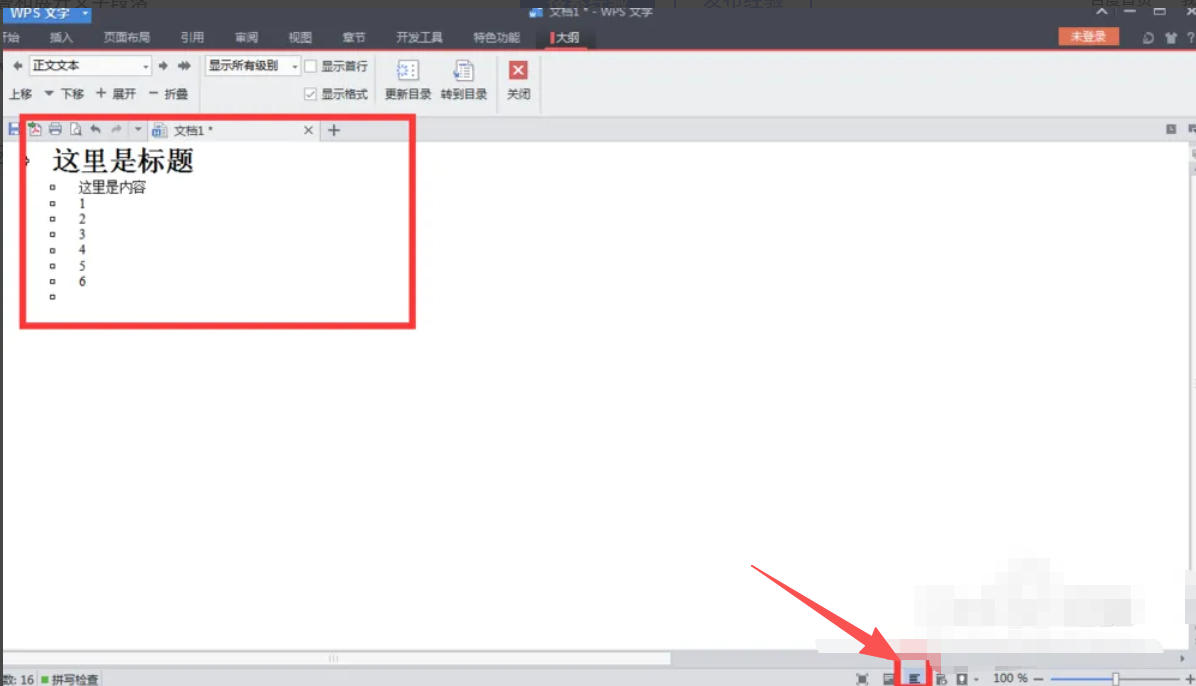The width and height of the screenshot is (1196, 686).
Task: Click the full screen icon in status bar
Action: [x=861, y=676]
